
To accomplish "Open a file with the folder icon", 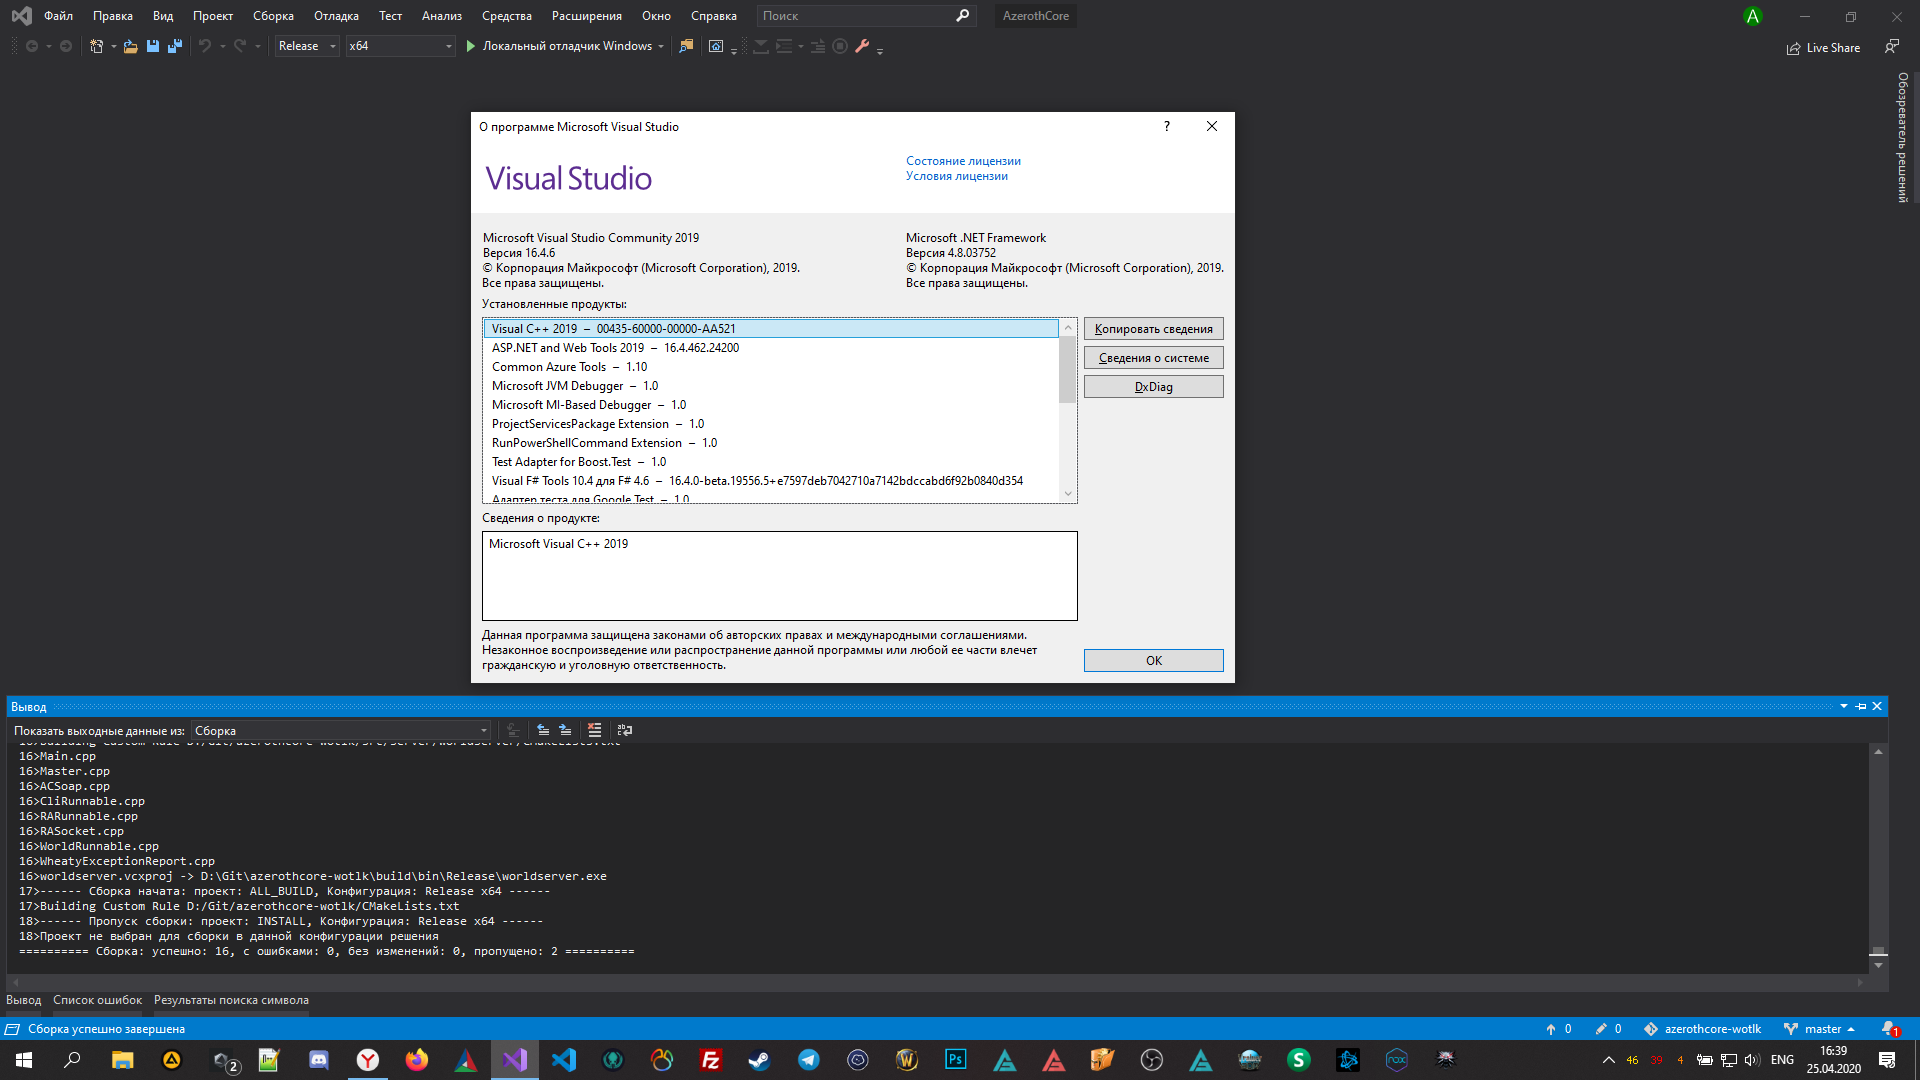I will pos(131,46).
